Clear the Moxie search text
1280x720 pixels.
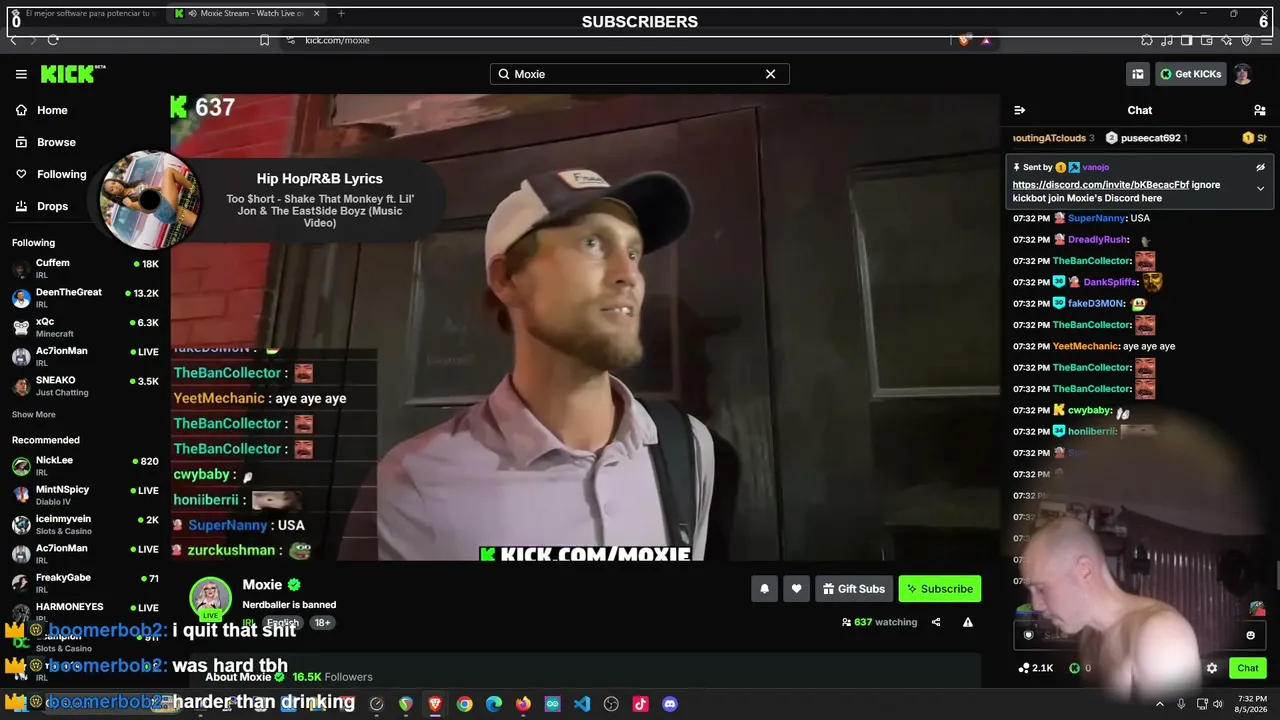tap(770, 74)
